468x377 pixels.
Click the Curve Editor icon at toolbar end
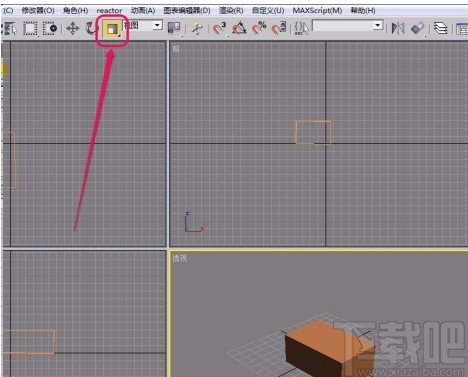point(462,29)
